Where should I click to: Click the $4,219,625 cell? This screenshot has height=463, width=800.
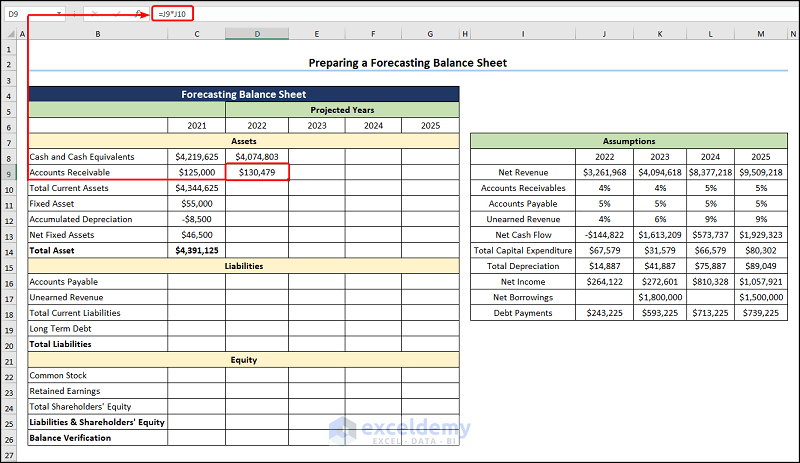click(x=196, y=157)
